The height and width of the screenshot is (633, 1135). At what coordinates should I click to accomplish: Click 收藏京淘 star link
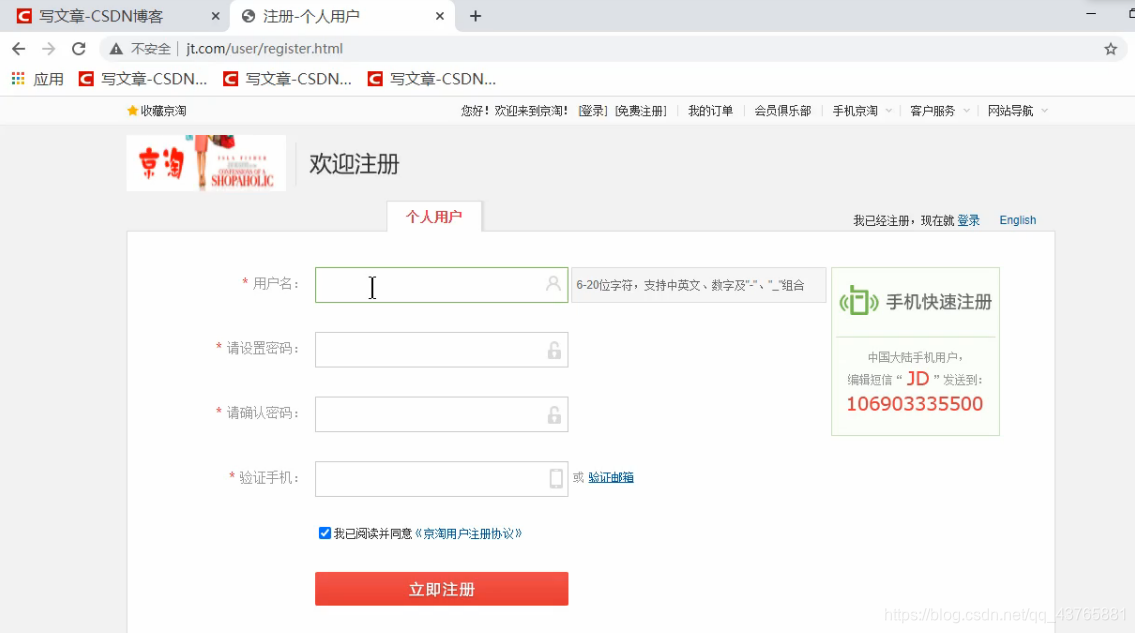[x=156, y=111]
